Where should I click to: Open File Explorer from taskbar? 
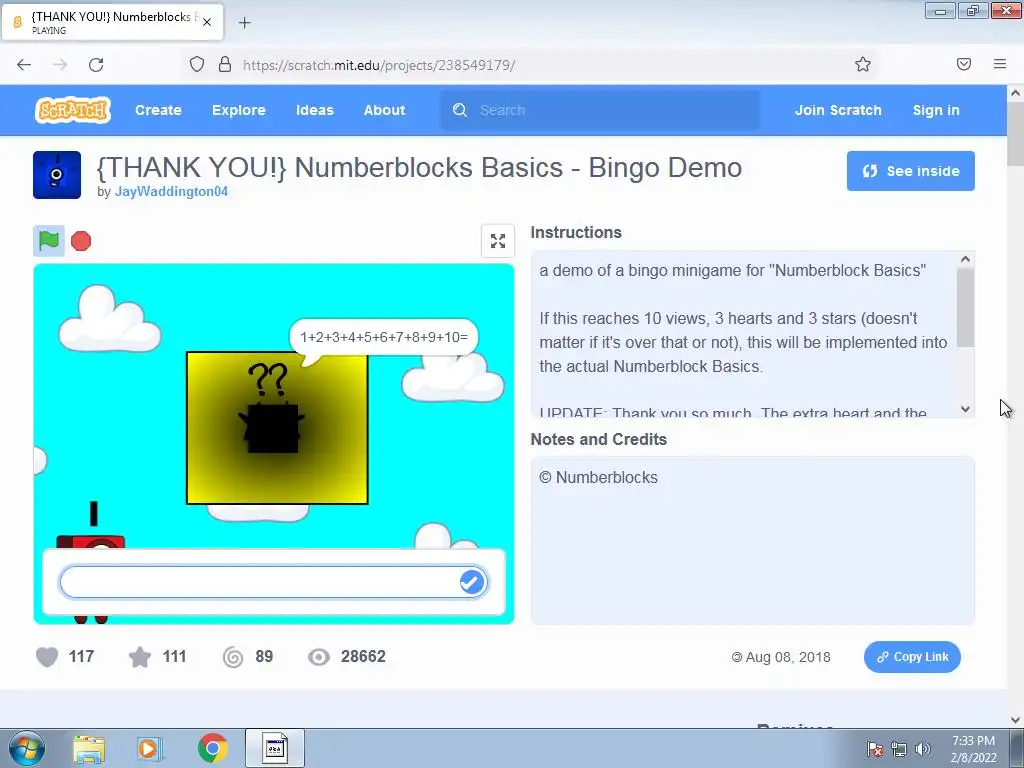click(x=89, y=748)
